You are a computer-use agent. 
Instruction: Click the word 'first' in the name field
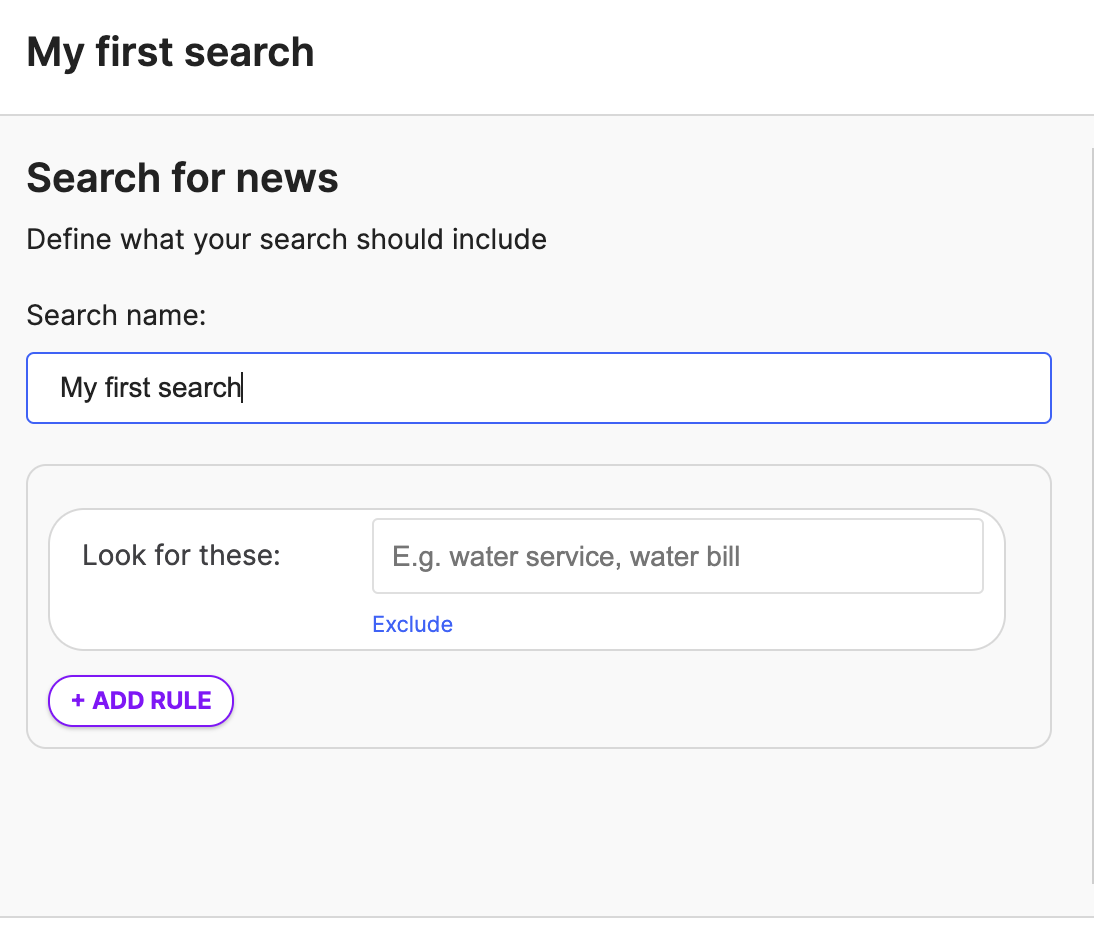(128, 387)
